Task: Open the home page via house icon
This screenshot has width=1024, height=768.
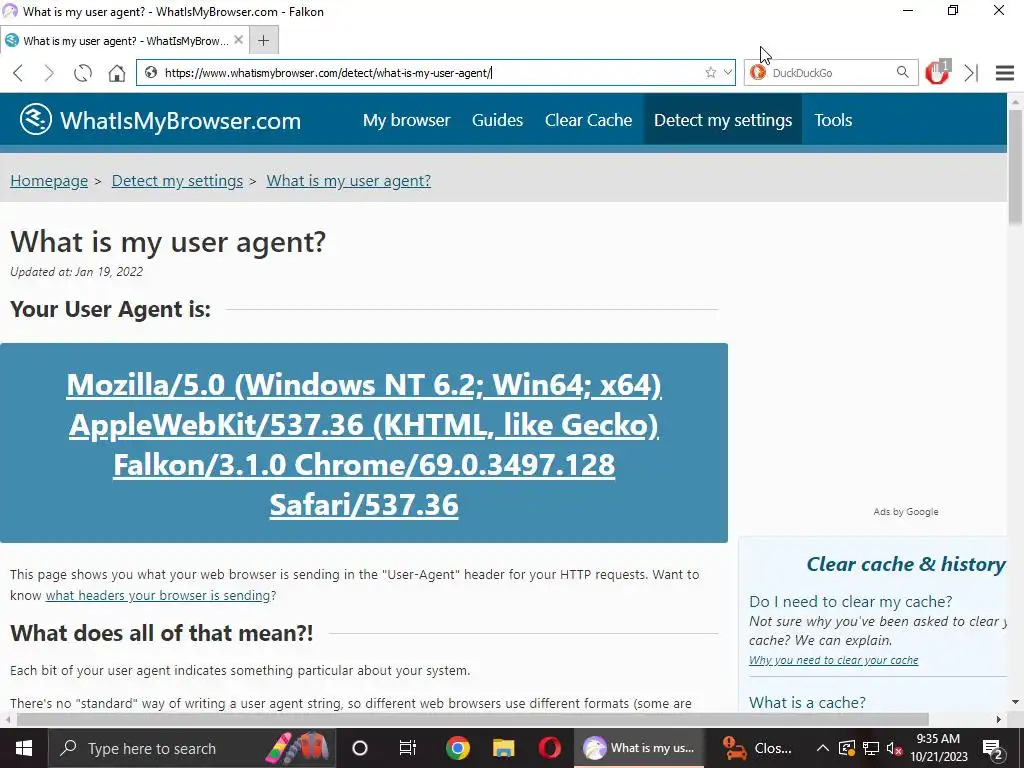Action: point(117,73)
